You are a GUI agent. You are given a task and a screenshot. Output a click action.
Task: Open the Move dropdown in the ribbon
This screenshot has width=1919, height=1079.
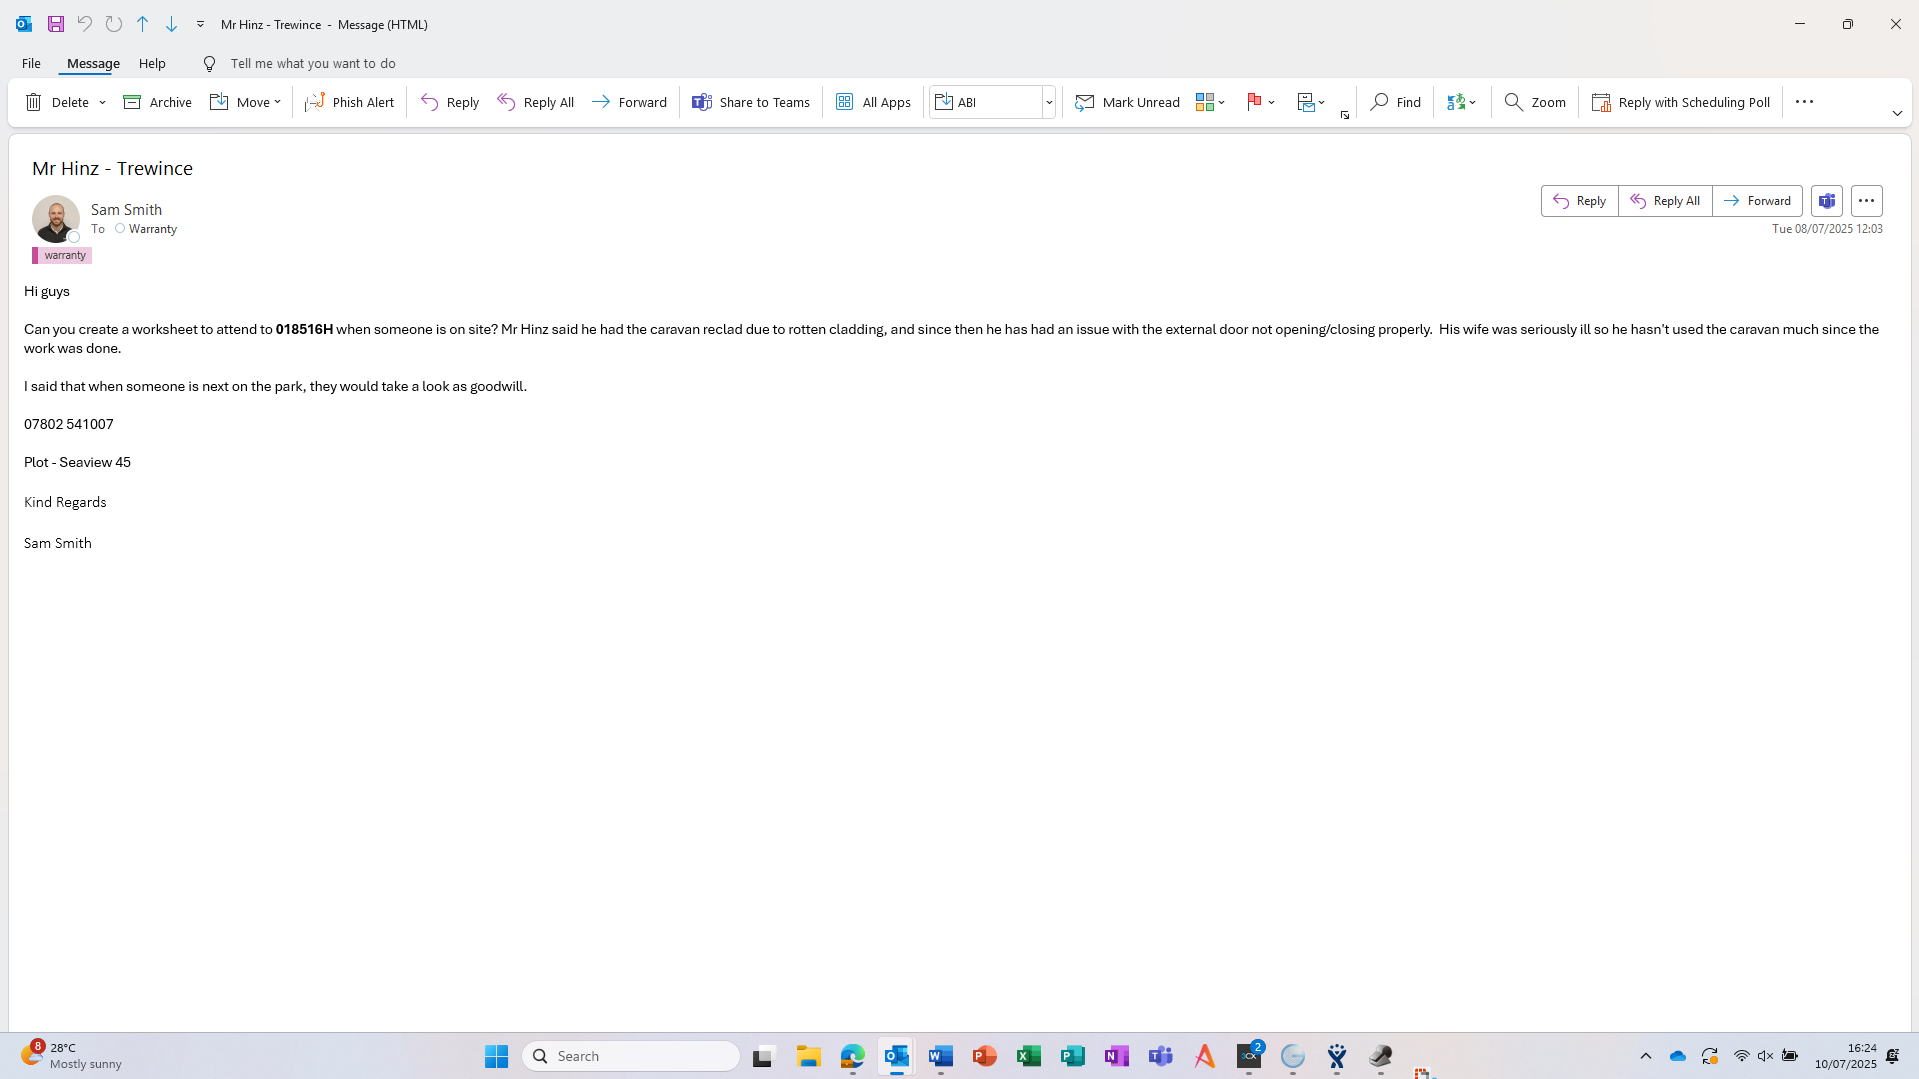click(245, 102)
